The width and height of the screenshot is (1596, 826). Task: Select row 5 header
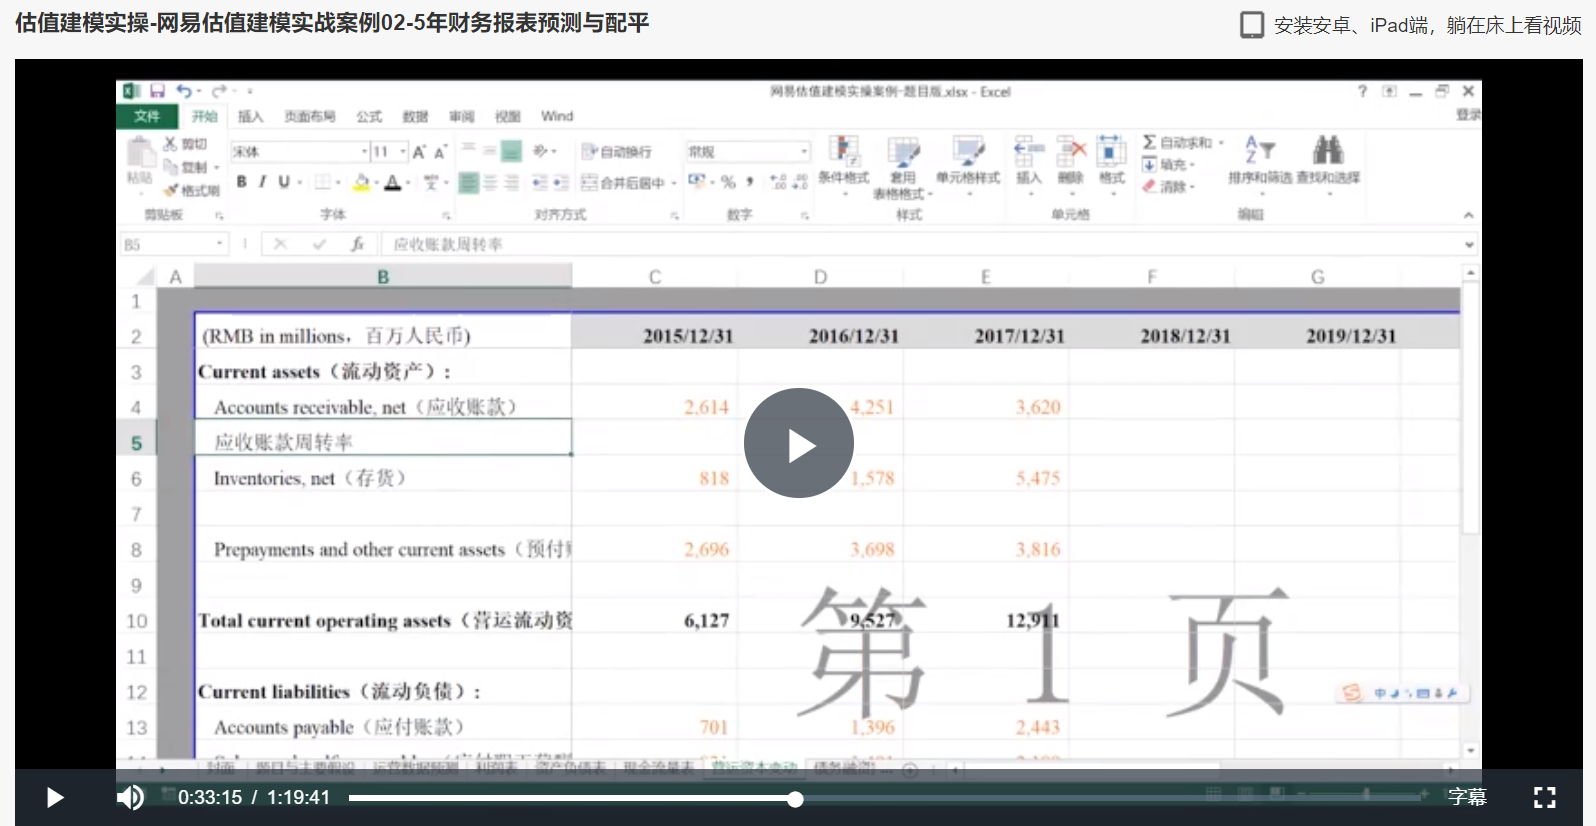tap(137, 443)
